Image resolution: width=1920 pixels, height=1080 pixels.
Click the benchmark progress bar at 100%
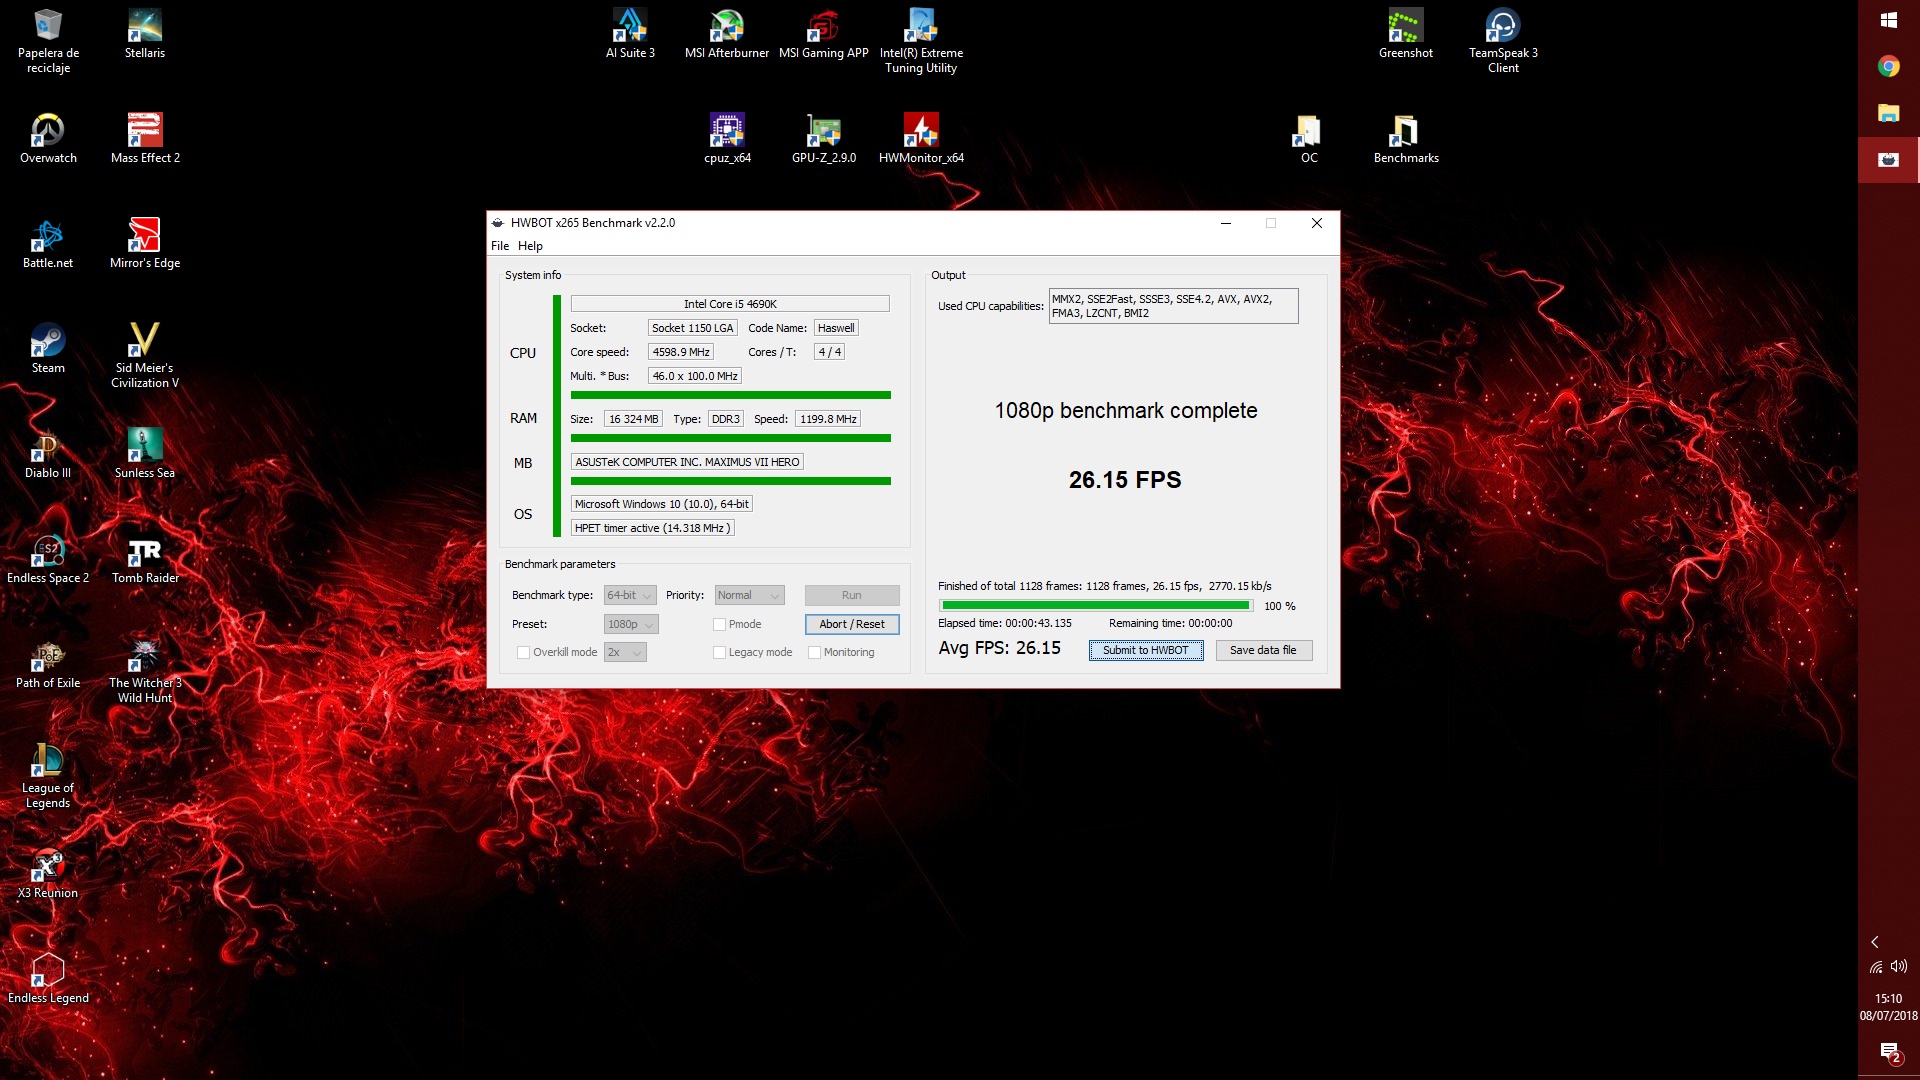[x=1095, y=605]
